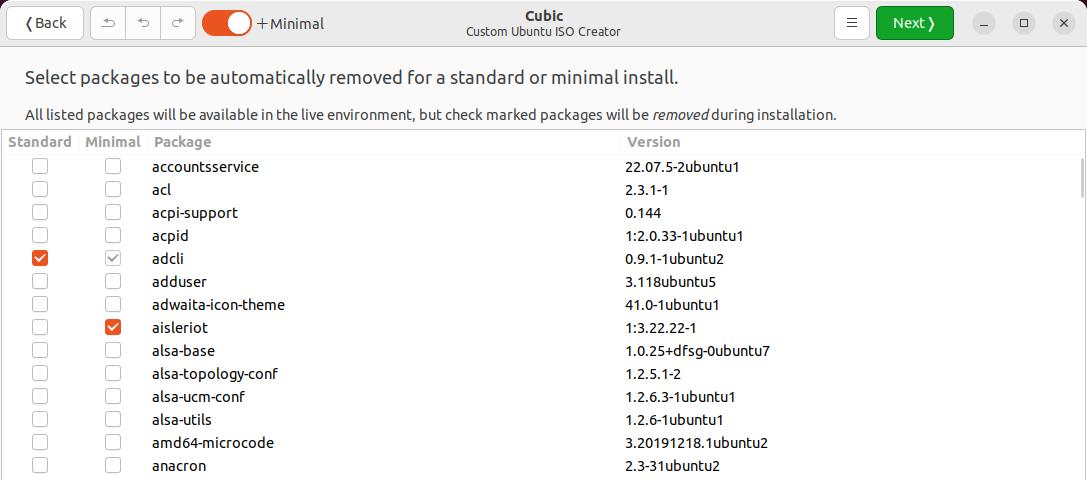Sort by the Standard column header
1087x480 pixels.
coord(40,142)
